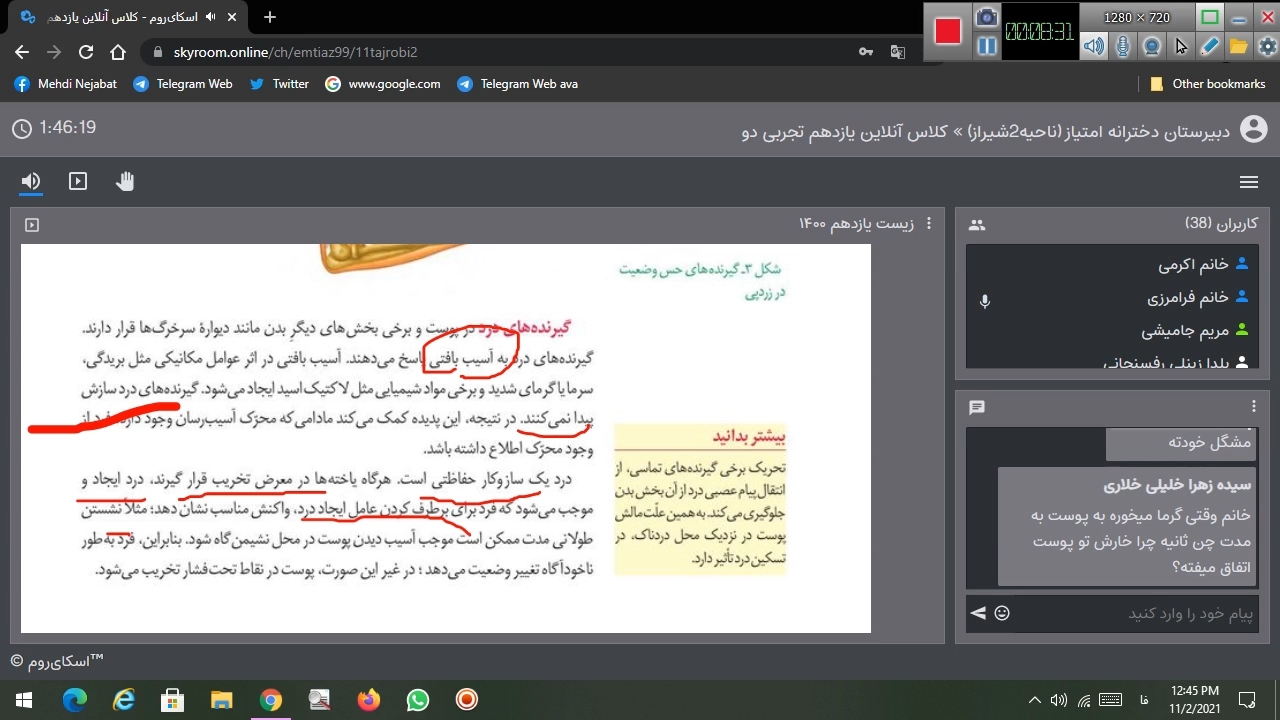
Task: Toggle Skyroom speaker sound on or off
Action: [x=31, y=181]
